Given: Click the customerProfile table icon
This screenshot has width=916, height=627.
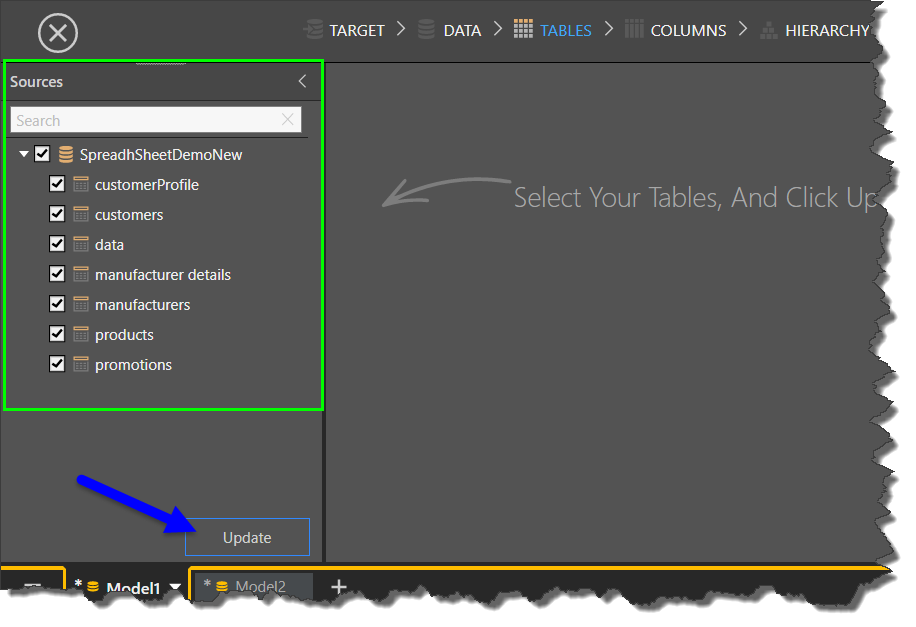Looking at the screenshot, I should point(82,185).
